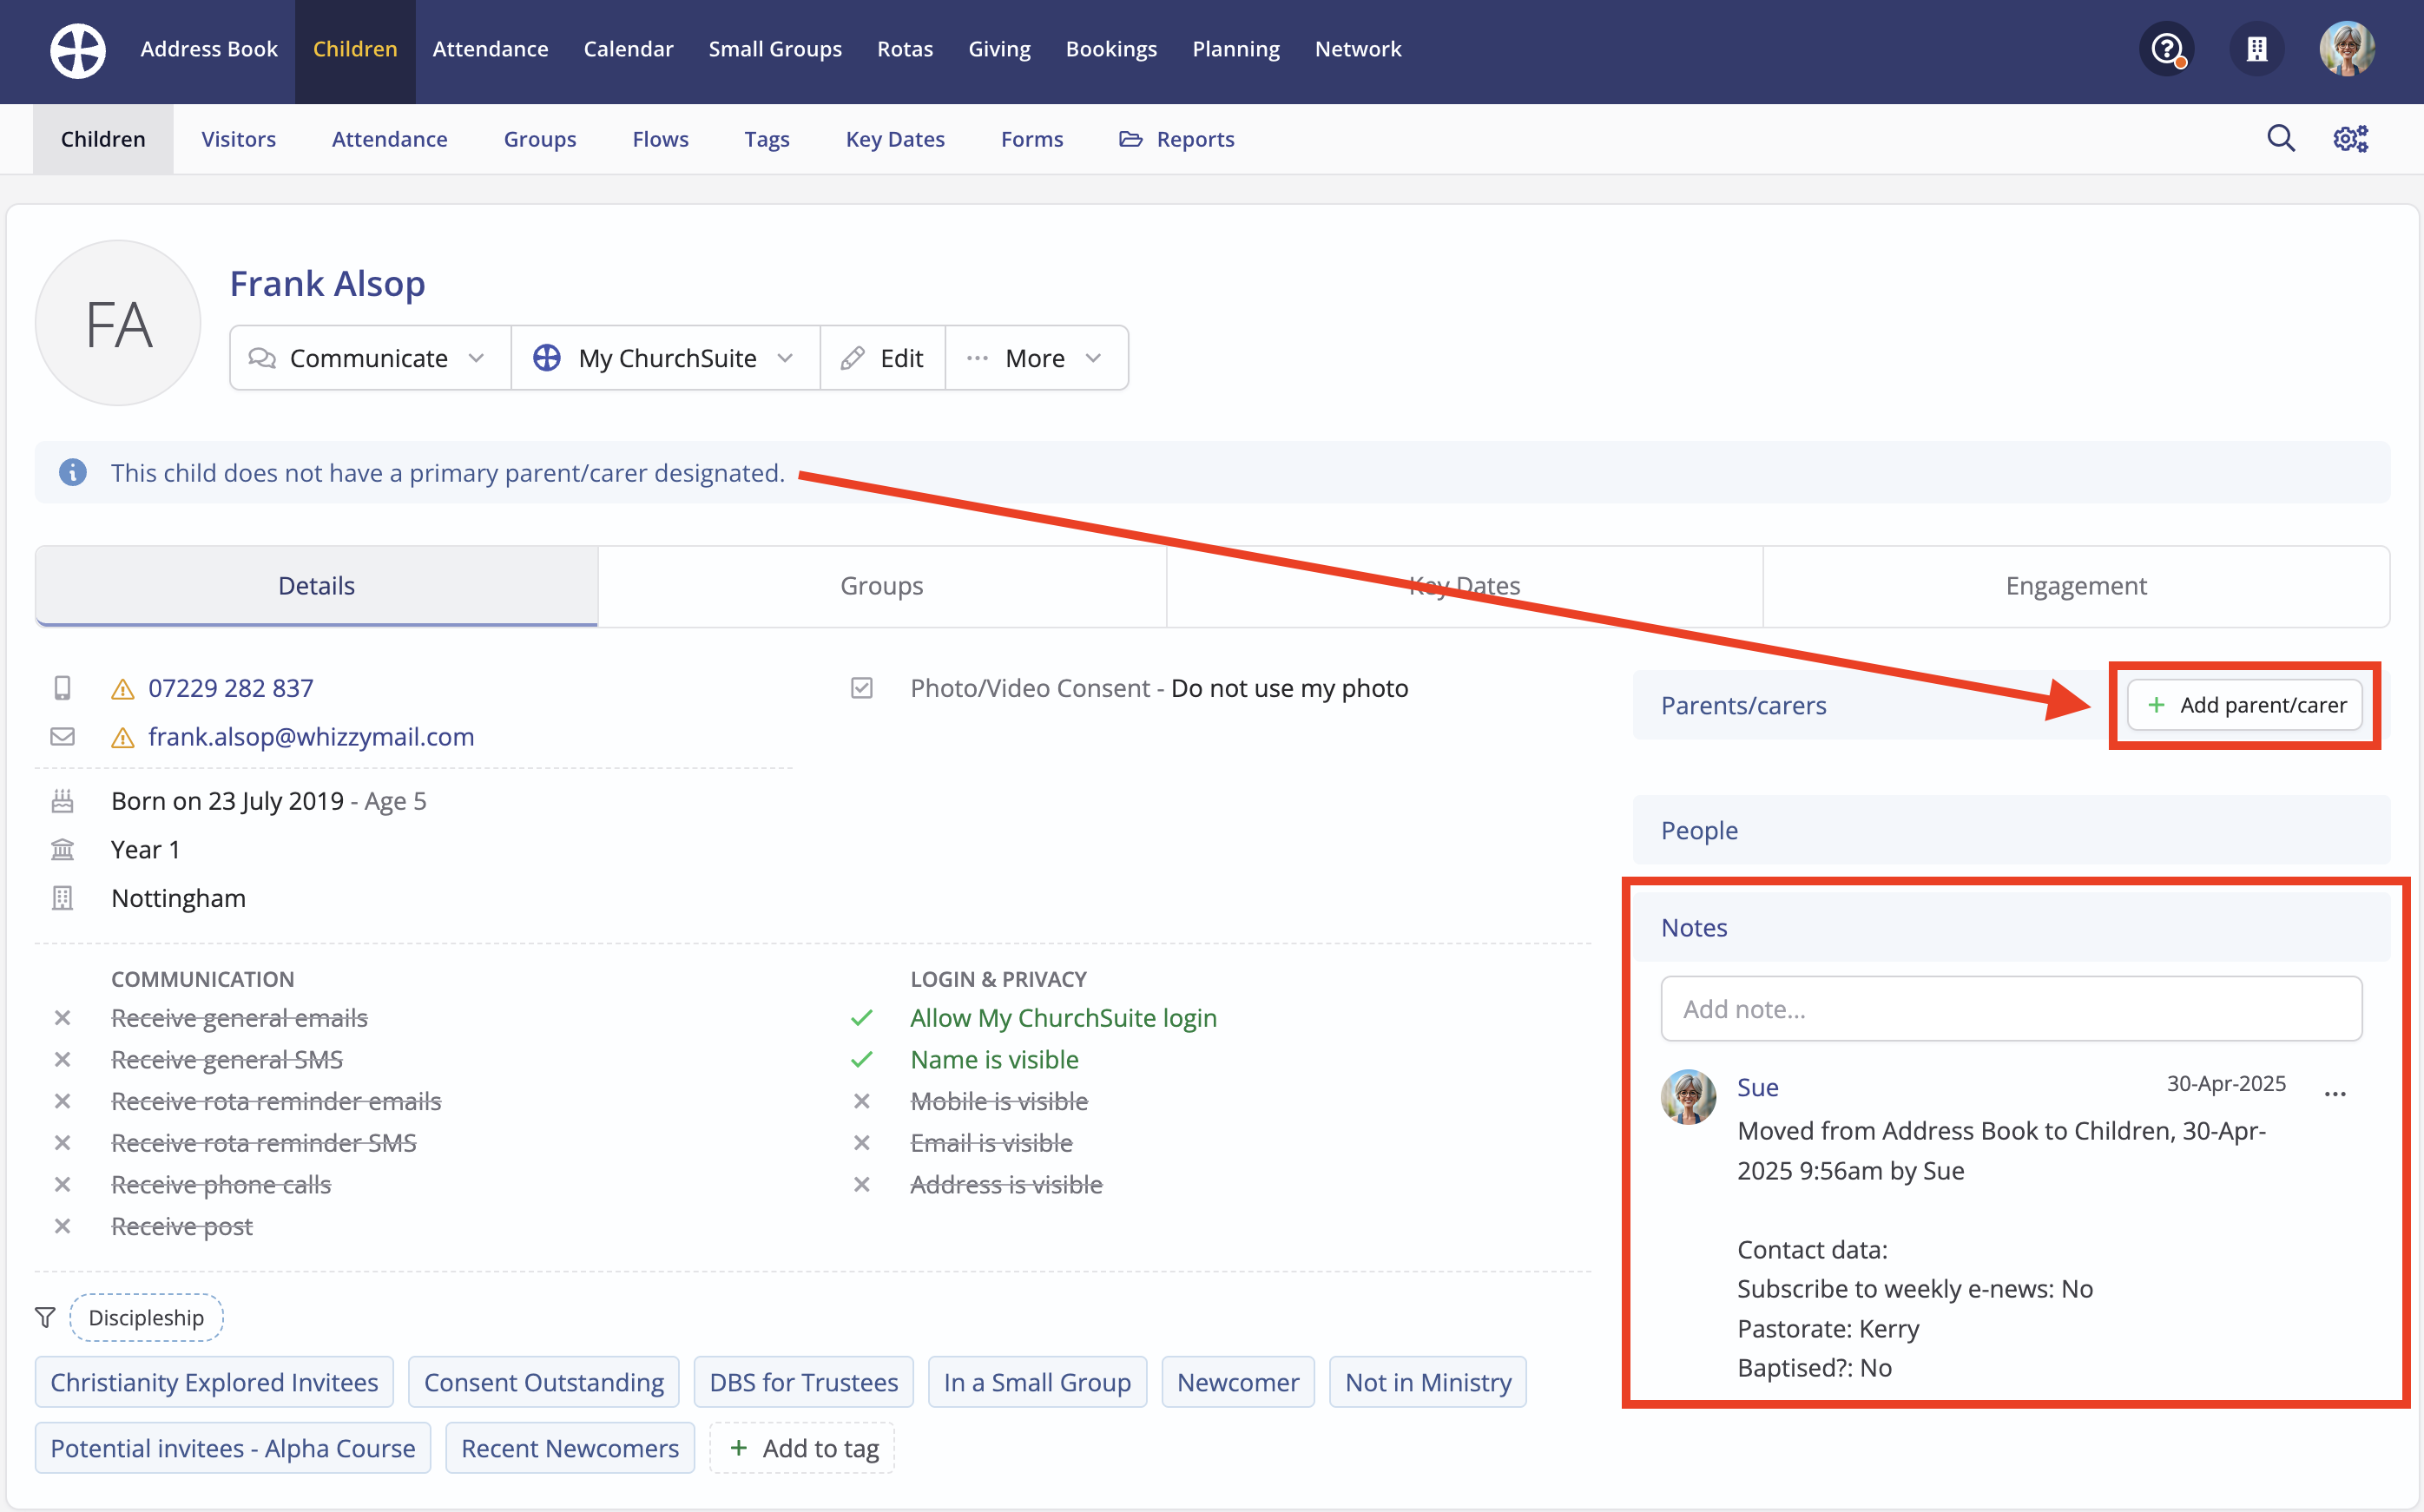Click the site building icon in header
2424x1512 pixels.
point(2256,49)
